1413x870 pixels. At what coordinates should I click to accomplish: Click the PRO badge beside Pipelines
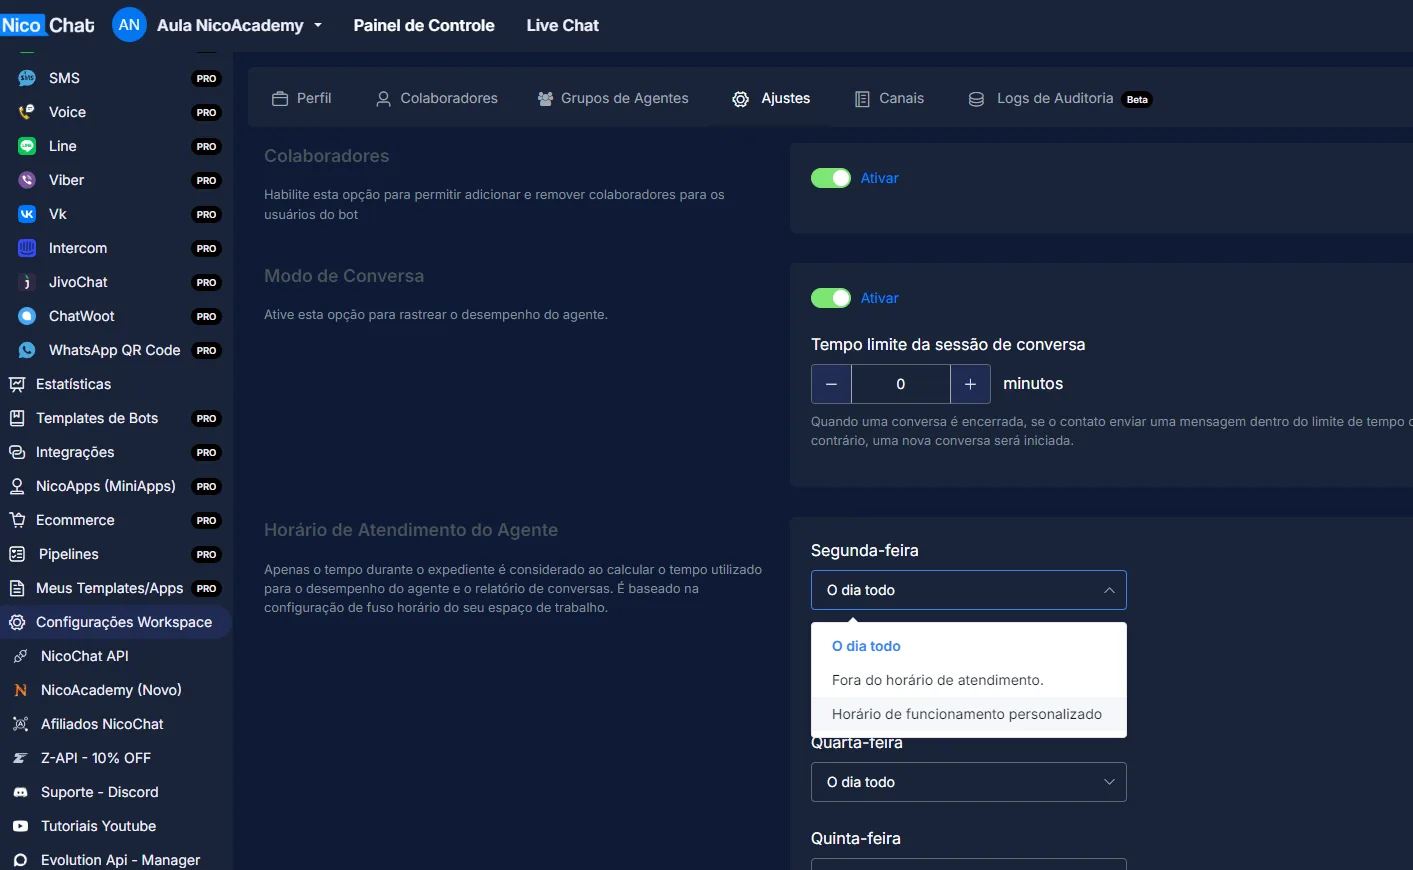point(206,554)
